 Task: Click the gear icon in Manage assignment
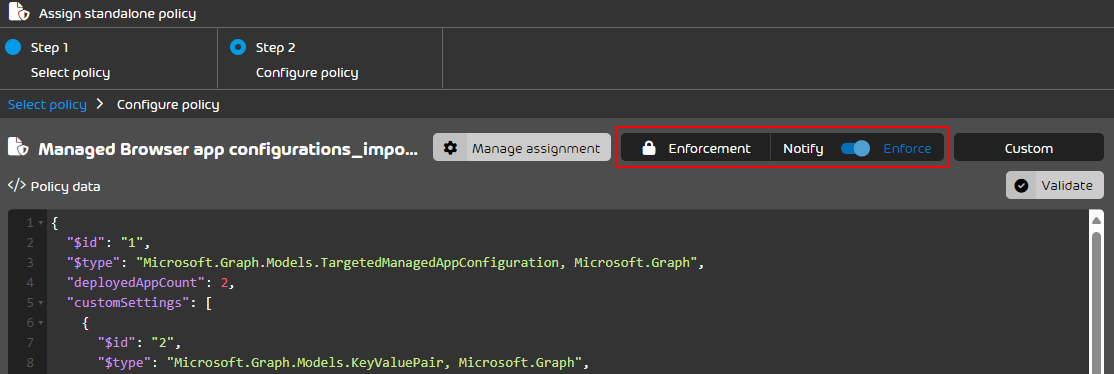pos(450,148)
